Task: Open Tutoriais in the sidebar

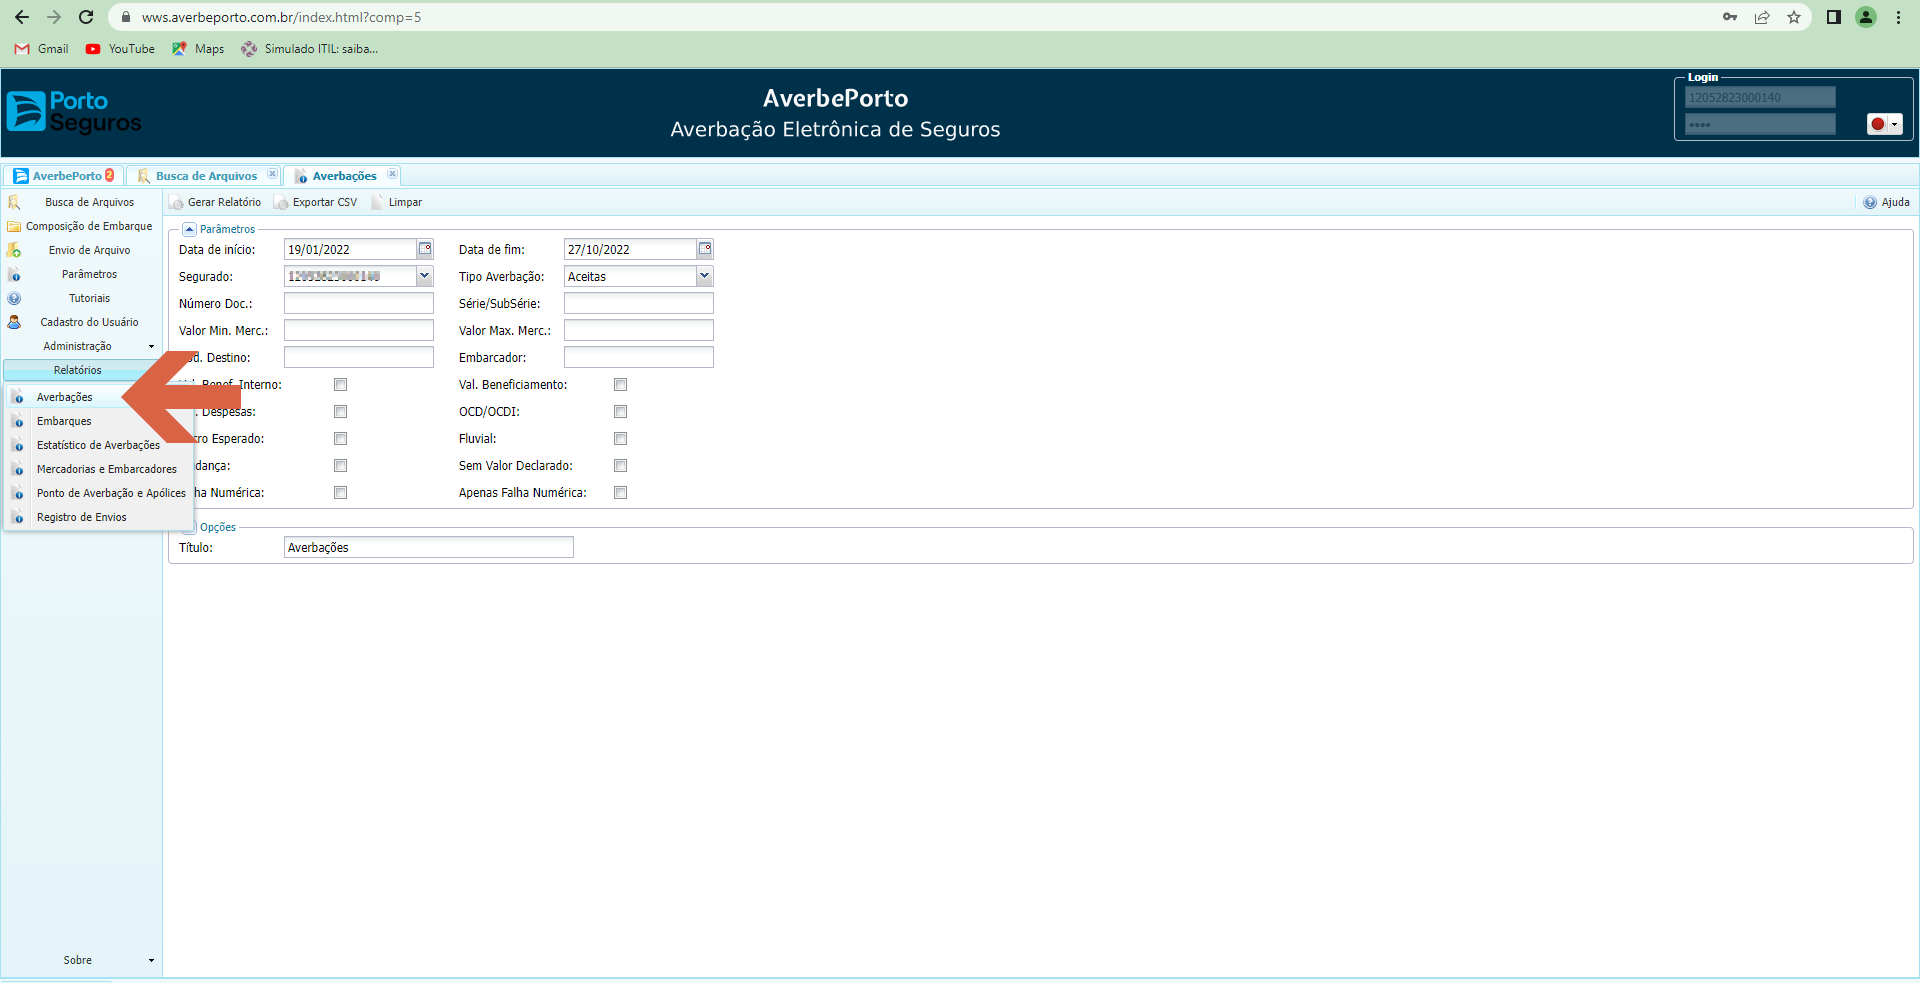Action: 81,298
